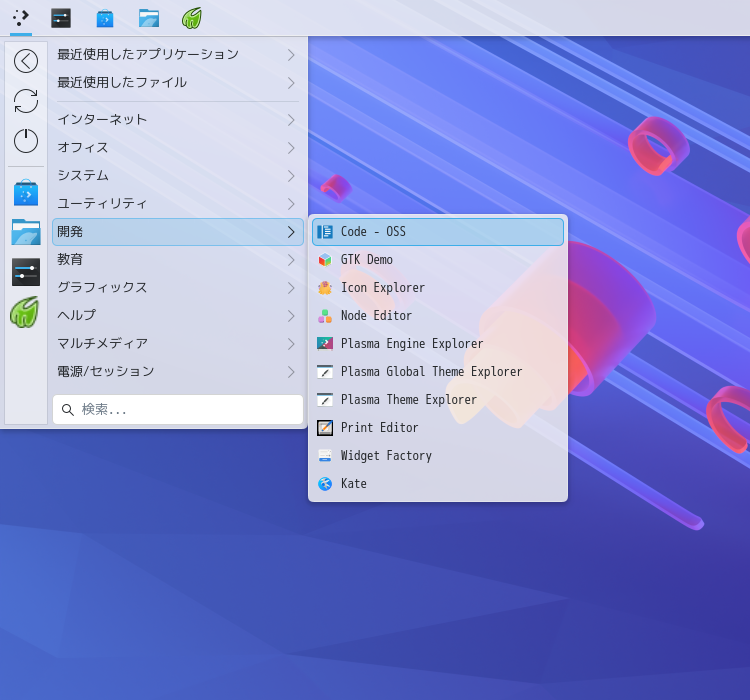750x700 pixels.
Task: Launch Widget Factory
Action: tap(386, 456)
